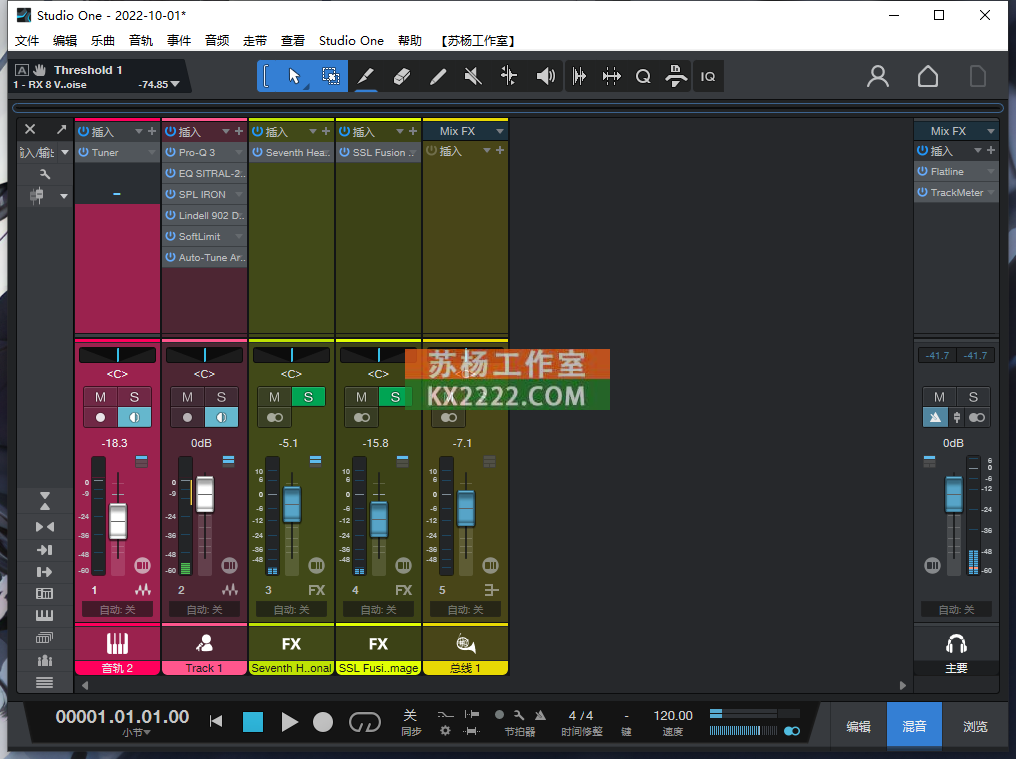
Task: Close the mixer console with the X icon
Action: tap(30, 129)
